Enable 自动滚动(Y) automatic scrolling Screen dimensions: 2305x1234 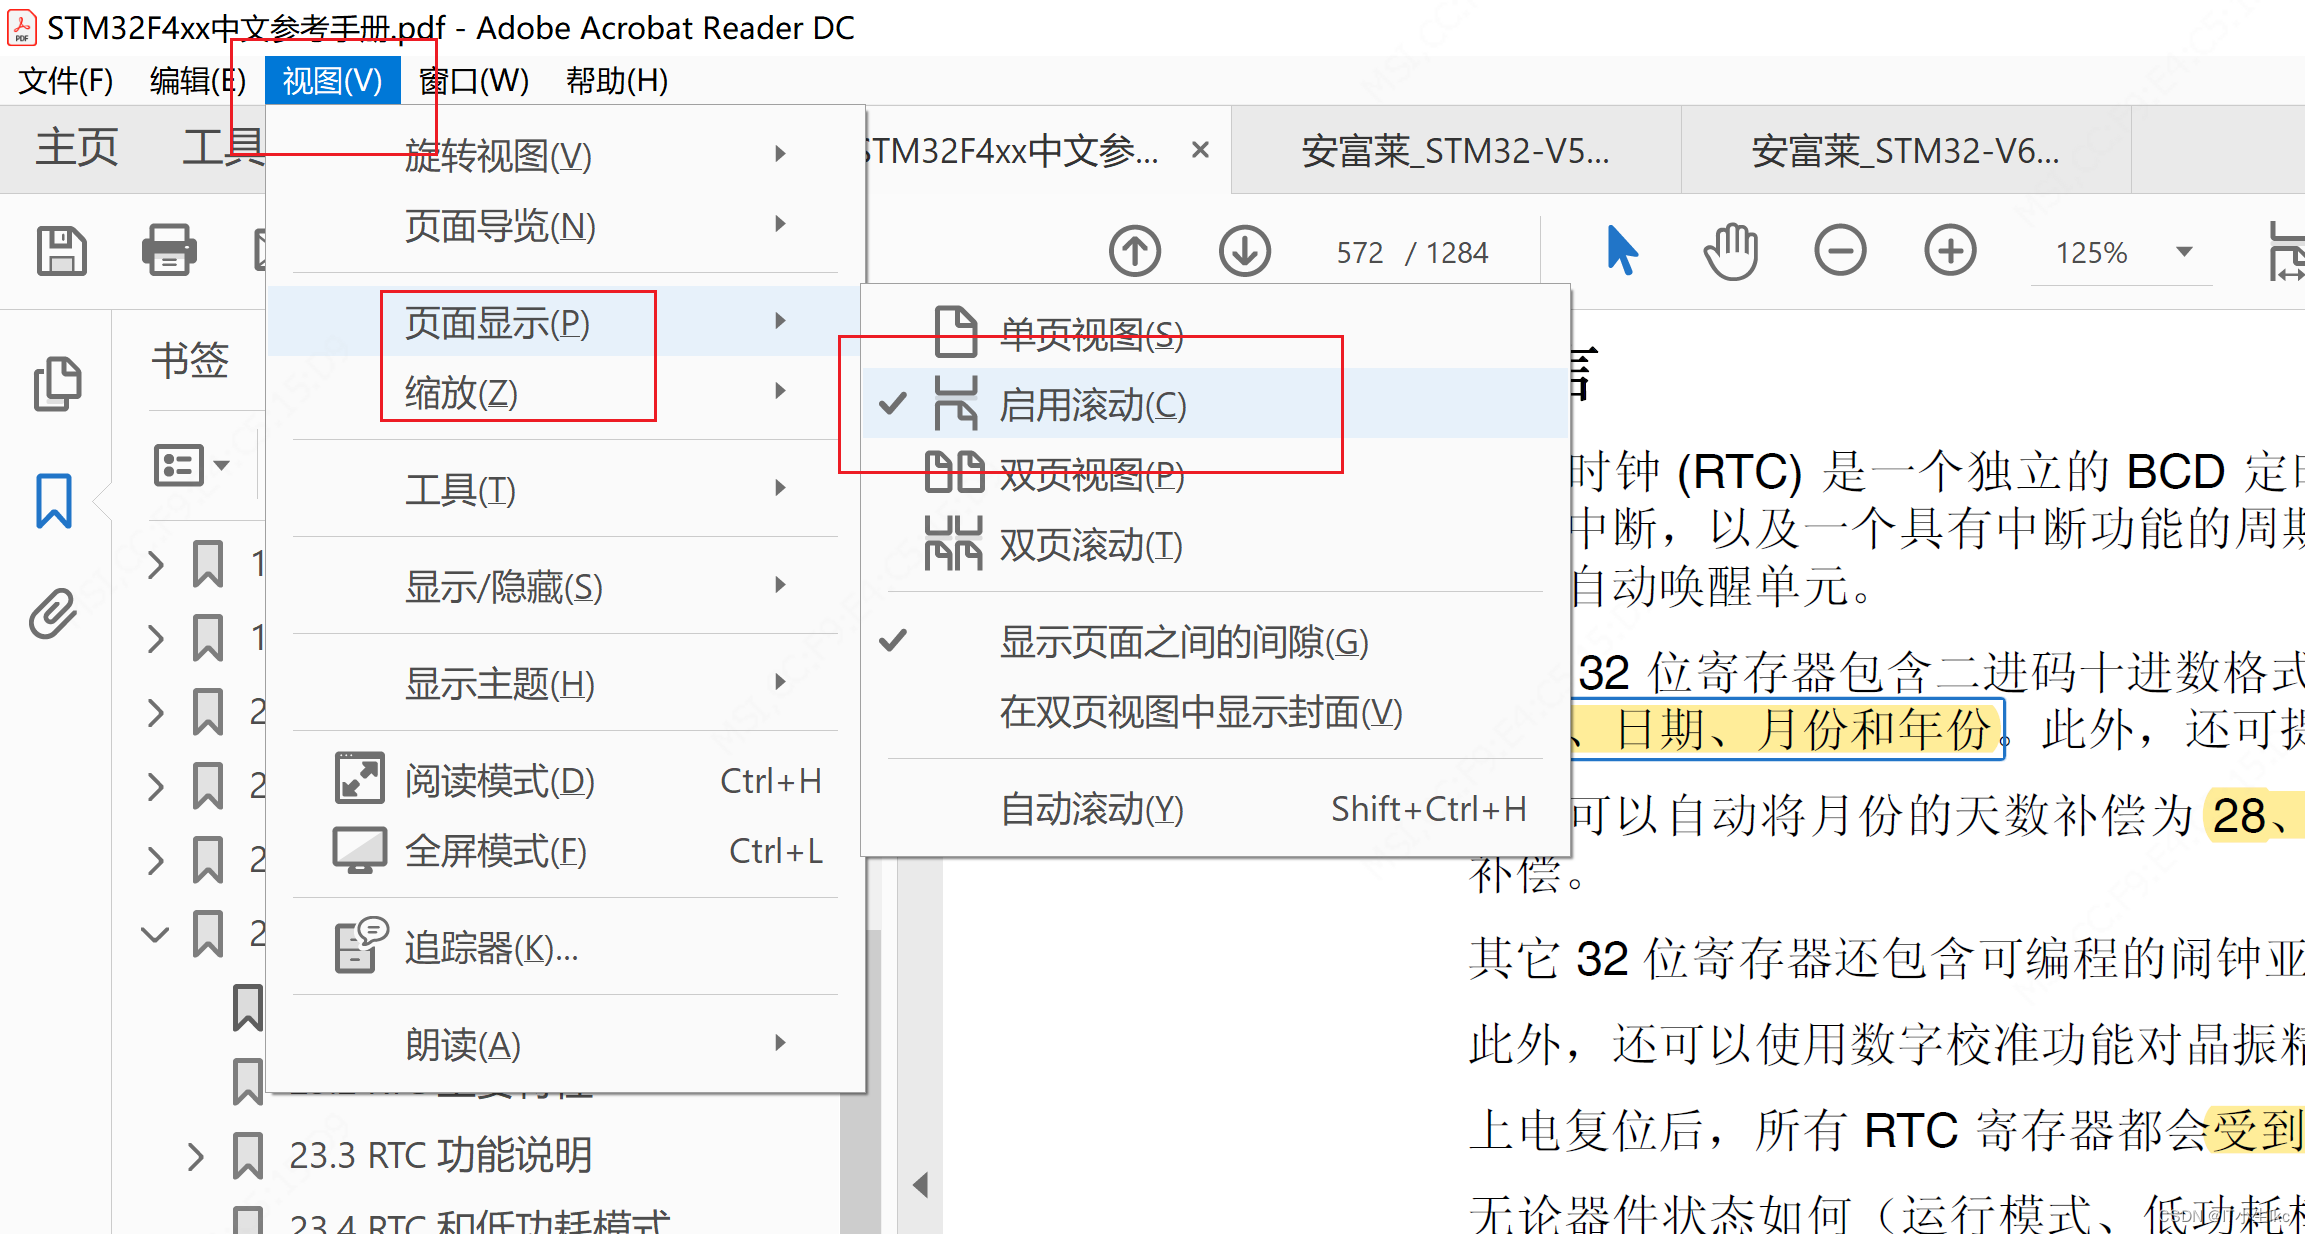coord(1216,808)
